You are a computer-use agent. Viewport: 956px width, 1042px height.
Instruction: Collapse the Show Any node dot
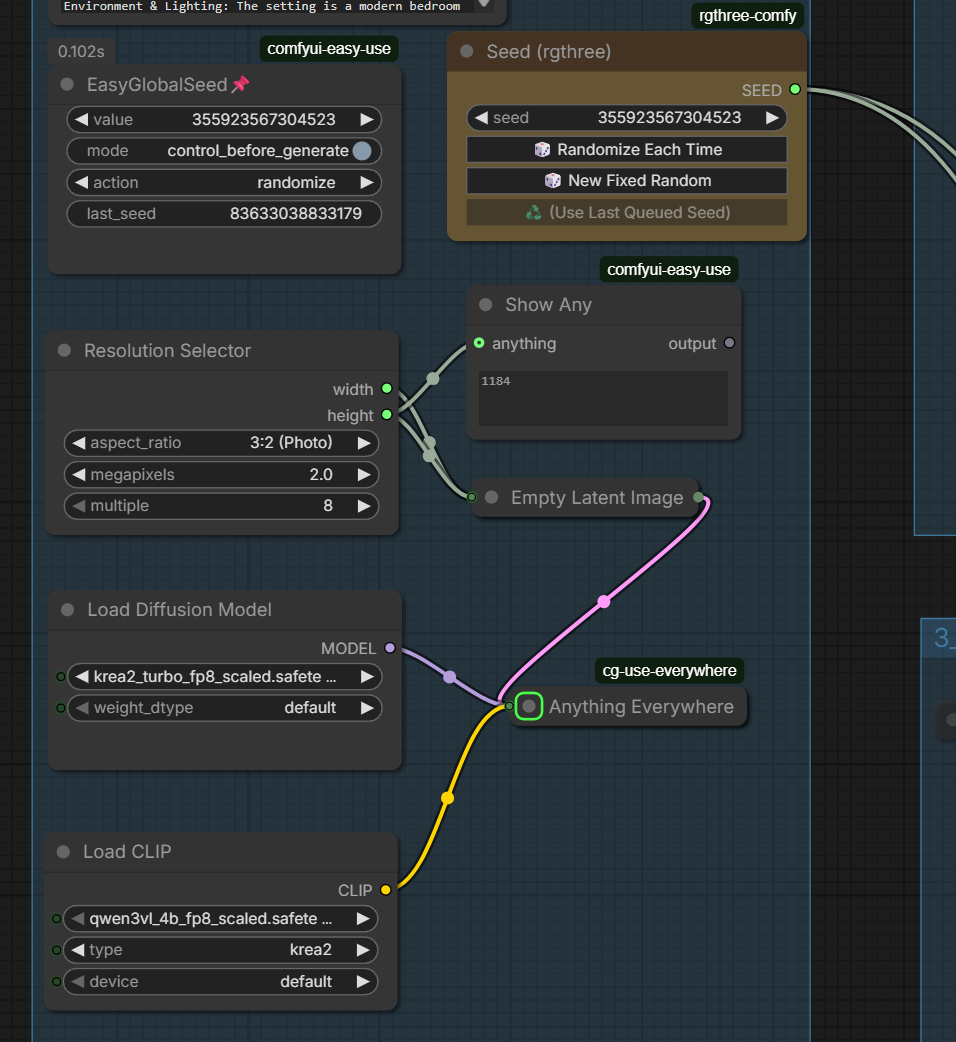point(486,304)
